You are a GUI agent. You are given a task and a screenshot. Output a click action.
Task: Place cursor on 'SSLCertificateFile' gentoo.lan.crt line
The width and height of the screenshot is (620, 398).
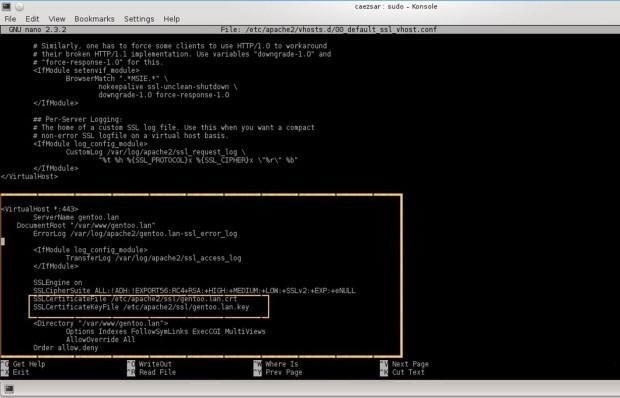click(135, 299)
